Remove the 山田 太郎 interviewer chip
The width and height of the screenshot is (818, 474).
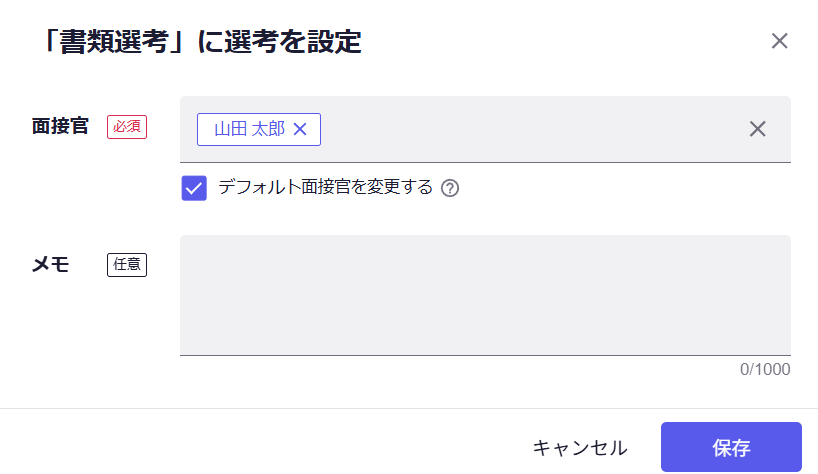coord(300,129)
